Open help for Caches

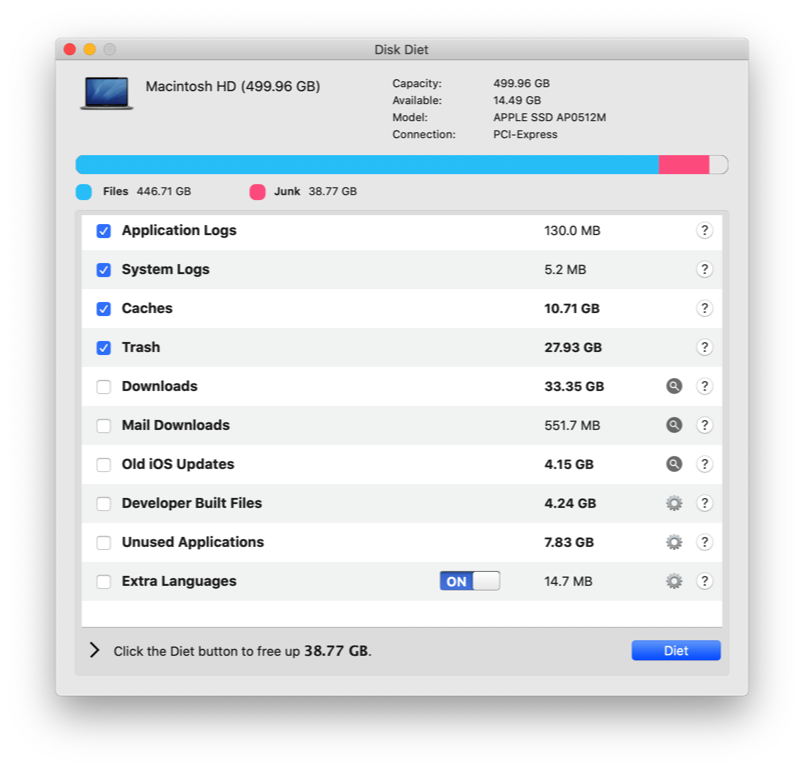[705, 309]
